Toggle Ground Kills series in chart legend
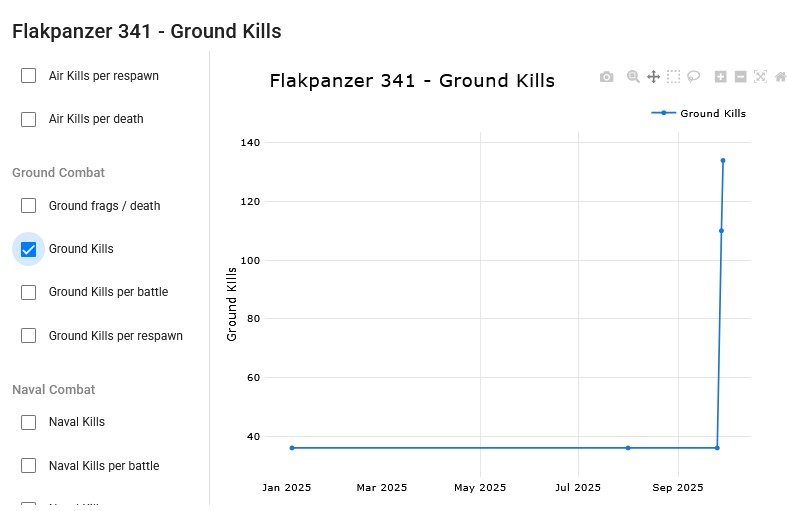The width and height of the screenshot is (788, 511). tap(699, 113)
